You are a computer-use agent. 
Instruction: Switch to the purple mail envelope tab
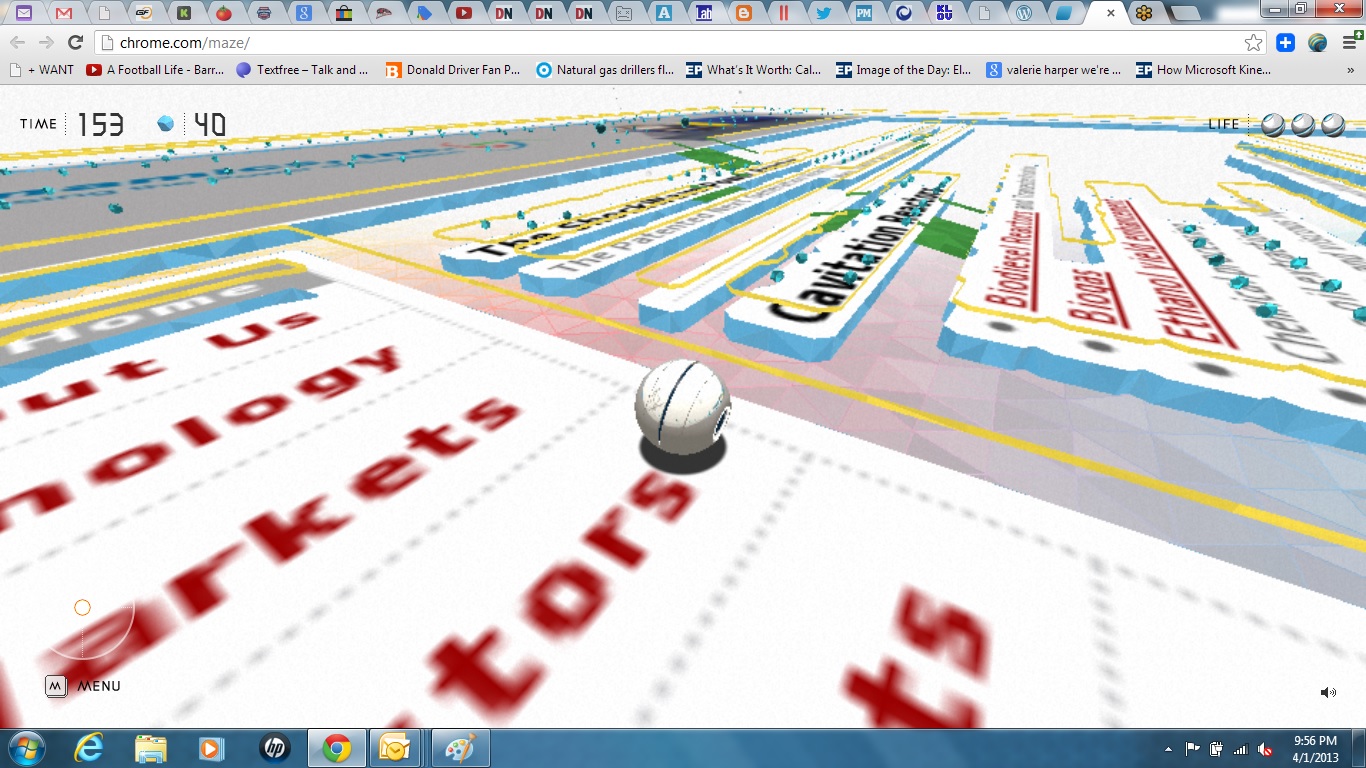tap(23, 13)
